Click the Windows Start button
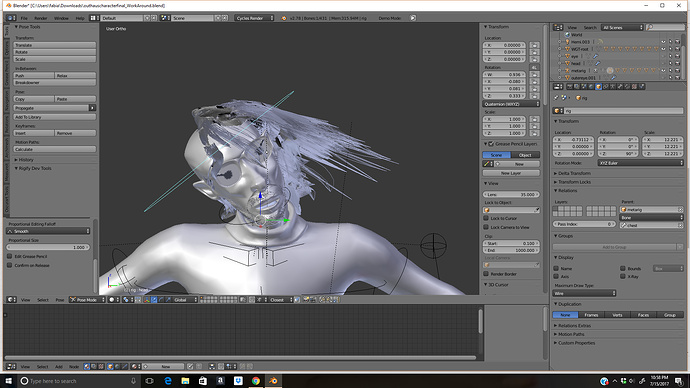This screenshot has height=388, width=690. (8, 381)
